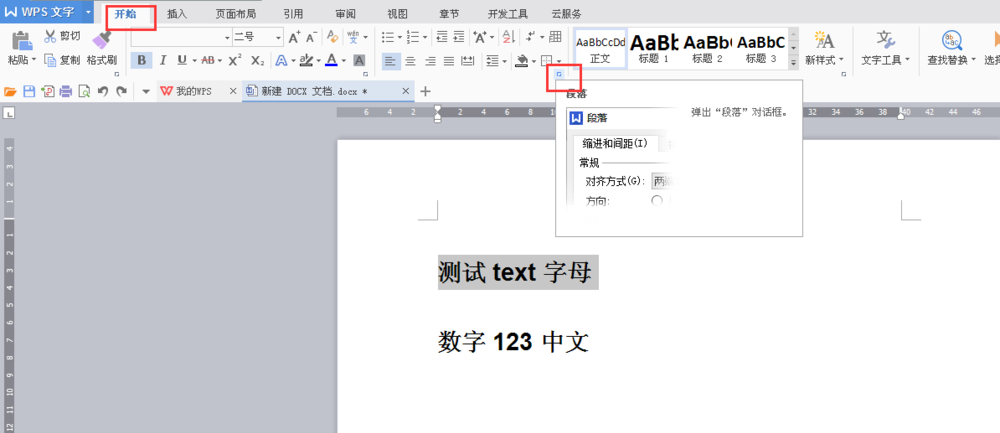This screenshot has width=1000, height=433.
Task: Expand the font color dropdown arrow
Action: click(x=344, y=61)
